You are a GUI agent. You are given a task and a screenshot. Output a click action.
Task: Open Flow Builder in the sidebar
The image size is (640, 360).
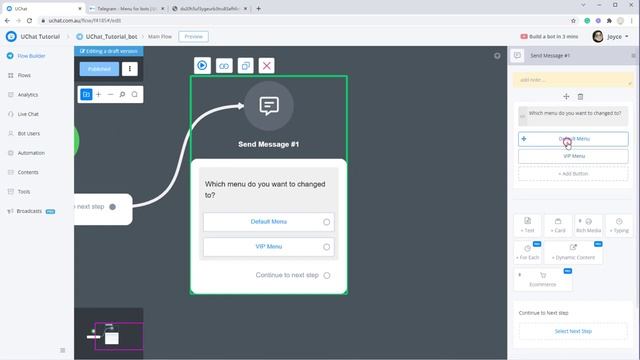click(31, 56)
